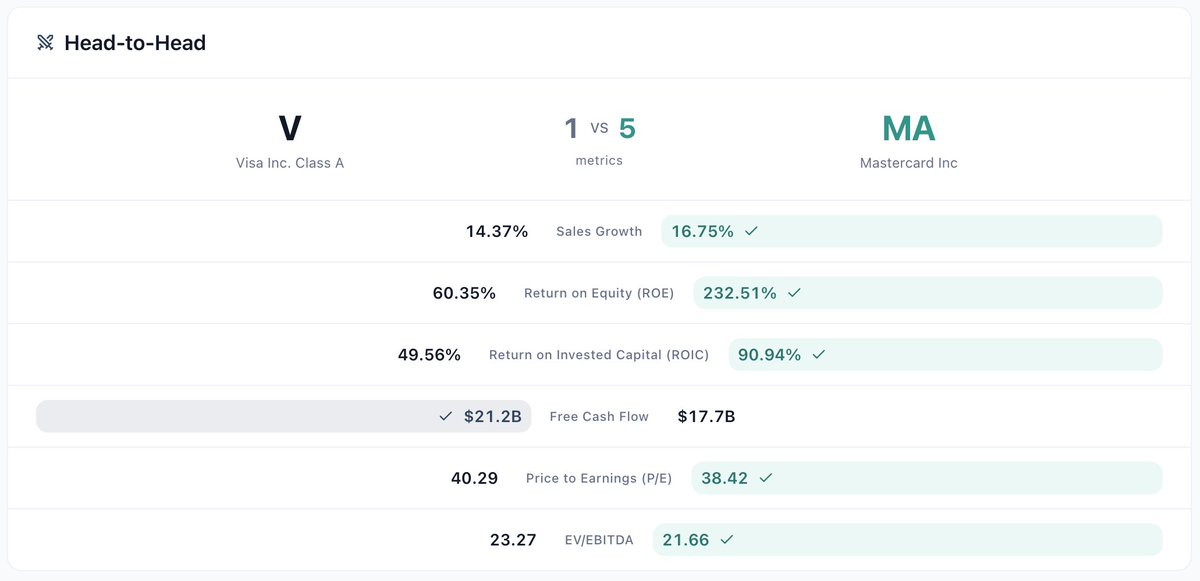Click Visa's 23.27 EV/EBITDA value
1200x581 pixels.
click(x=513, y=540)
